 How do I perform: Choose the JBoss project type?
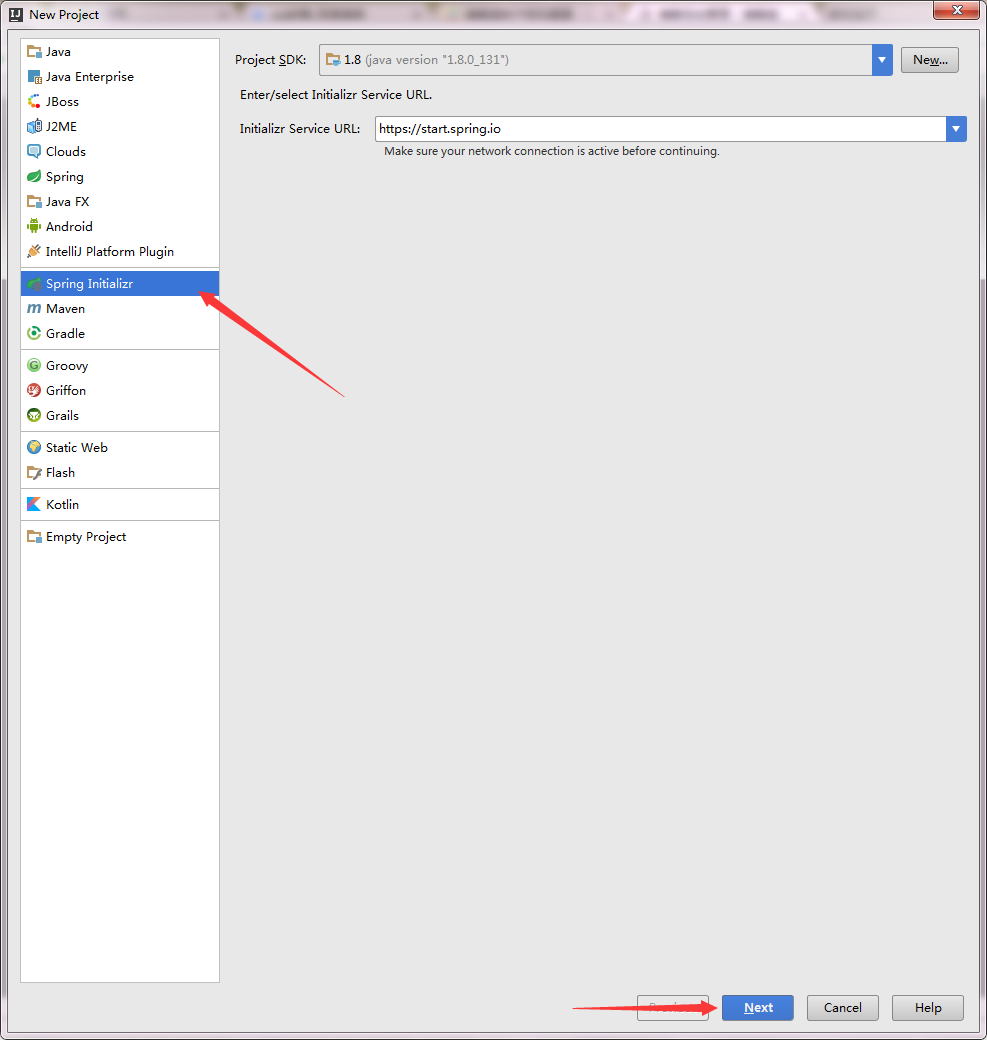(120, 101)
